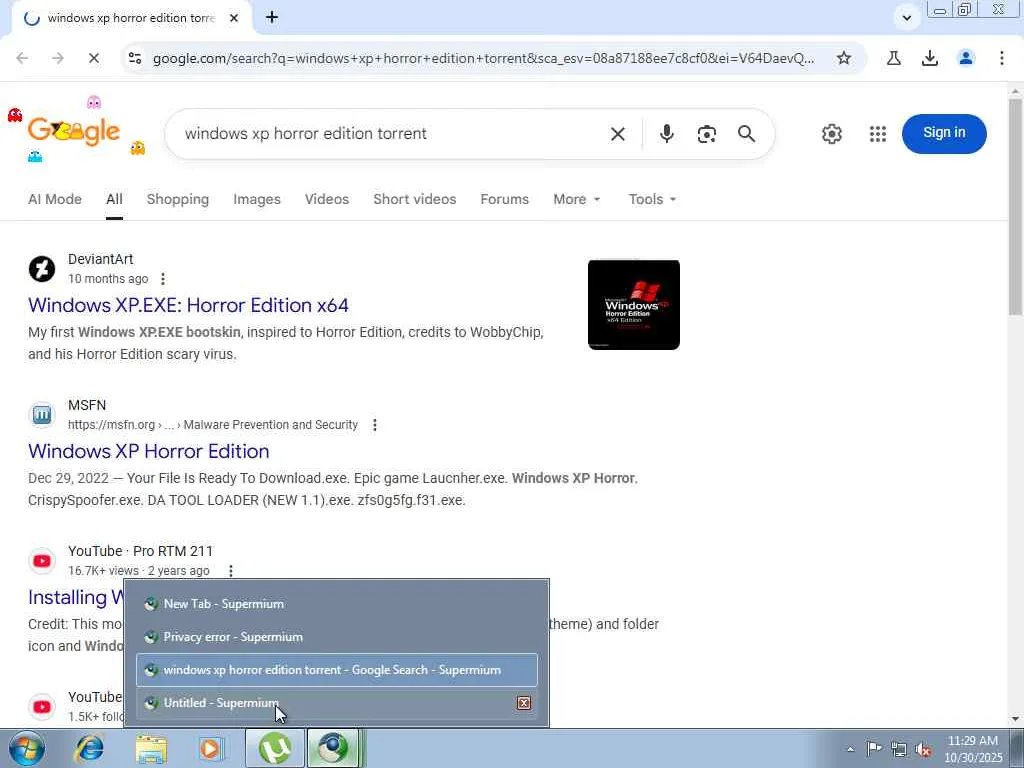Search by image with Lens icon

pyautogui.click(x=707, y=134)
